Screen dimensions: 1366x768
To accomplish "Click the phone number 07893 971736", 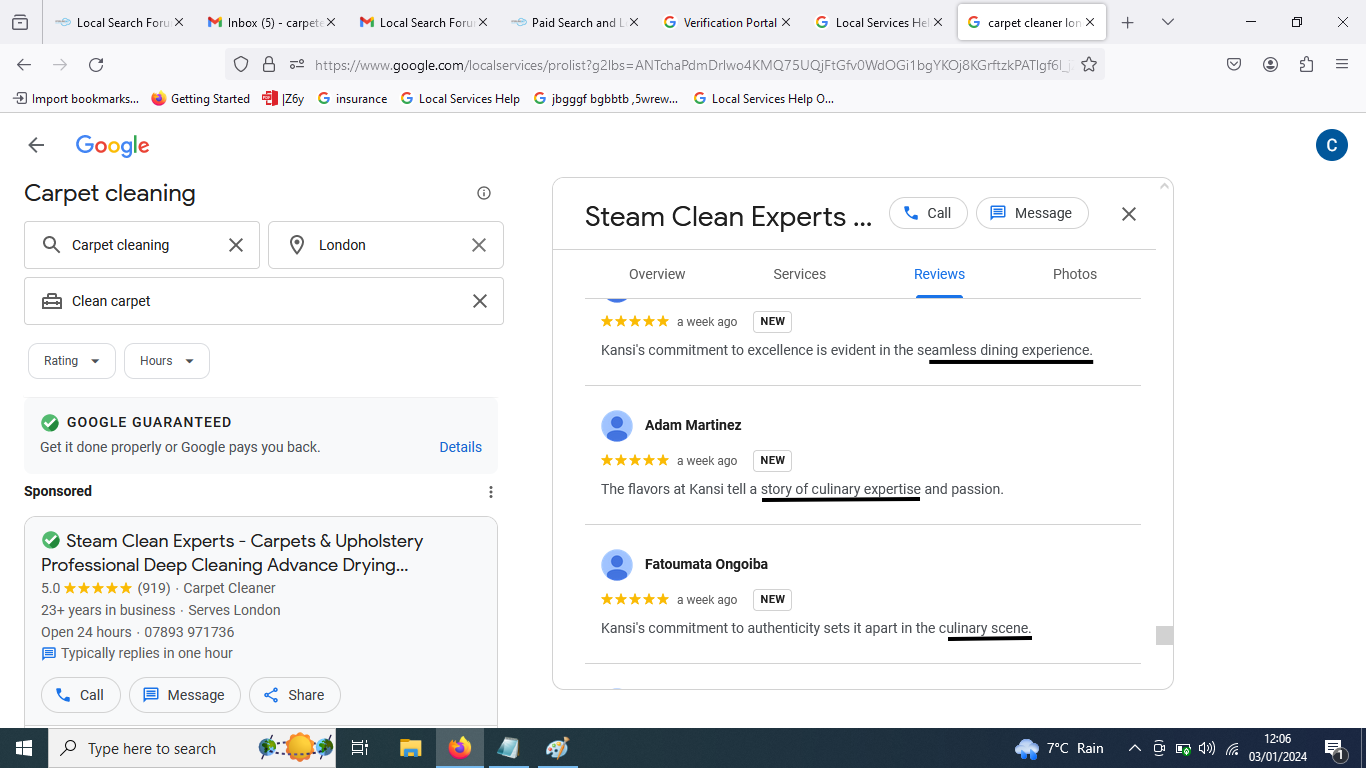I will tap(189, 632).
